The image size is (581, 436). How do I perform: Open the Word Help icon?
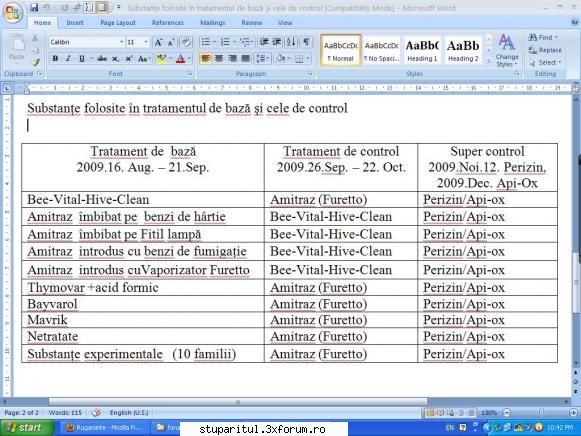[575, 23]
